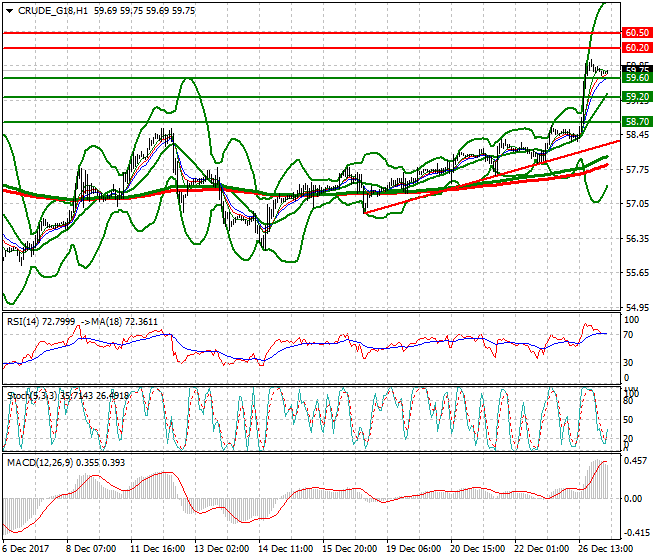Click the green 59.20 price level tag
This screenshot has width=660, height=560.
pos(636,97)
